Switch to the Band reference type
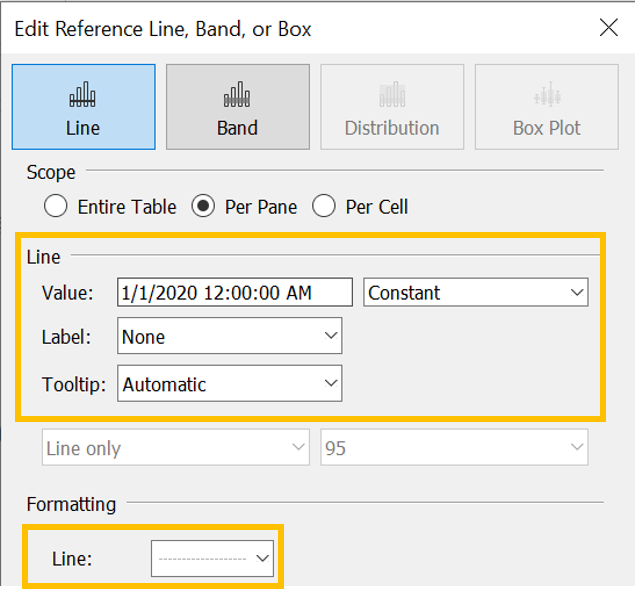 237,107
